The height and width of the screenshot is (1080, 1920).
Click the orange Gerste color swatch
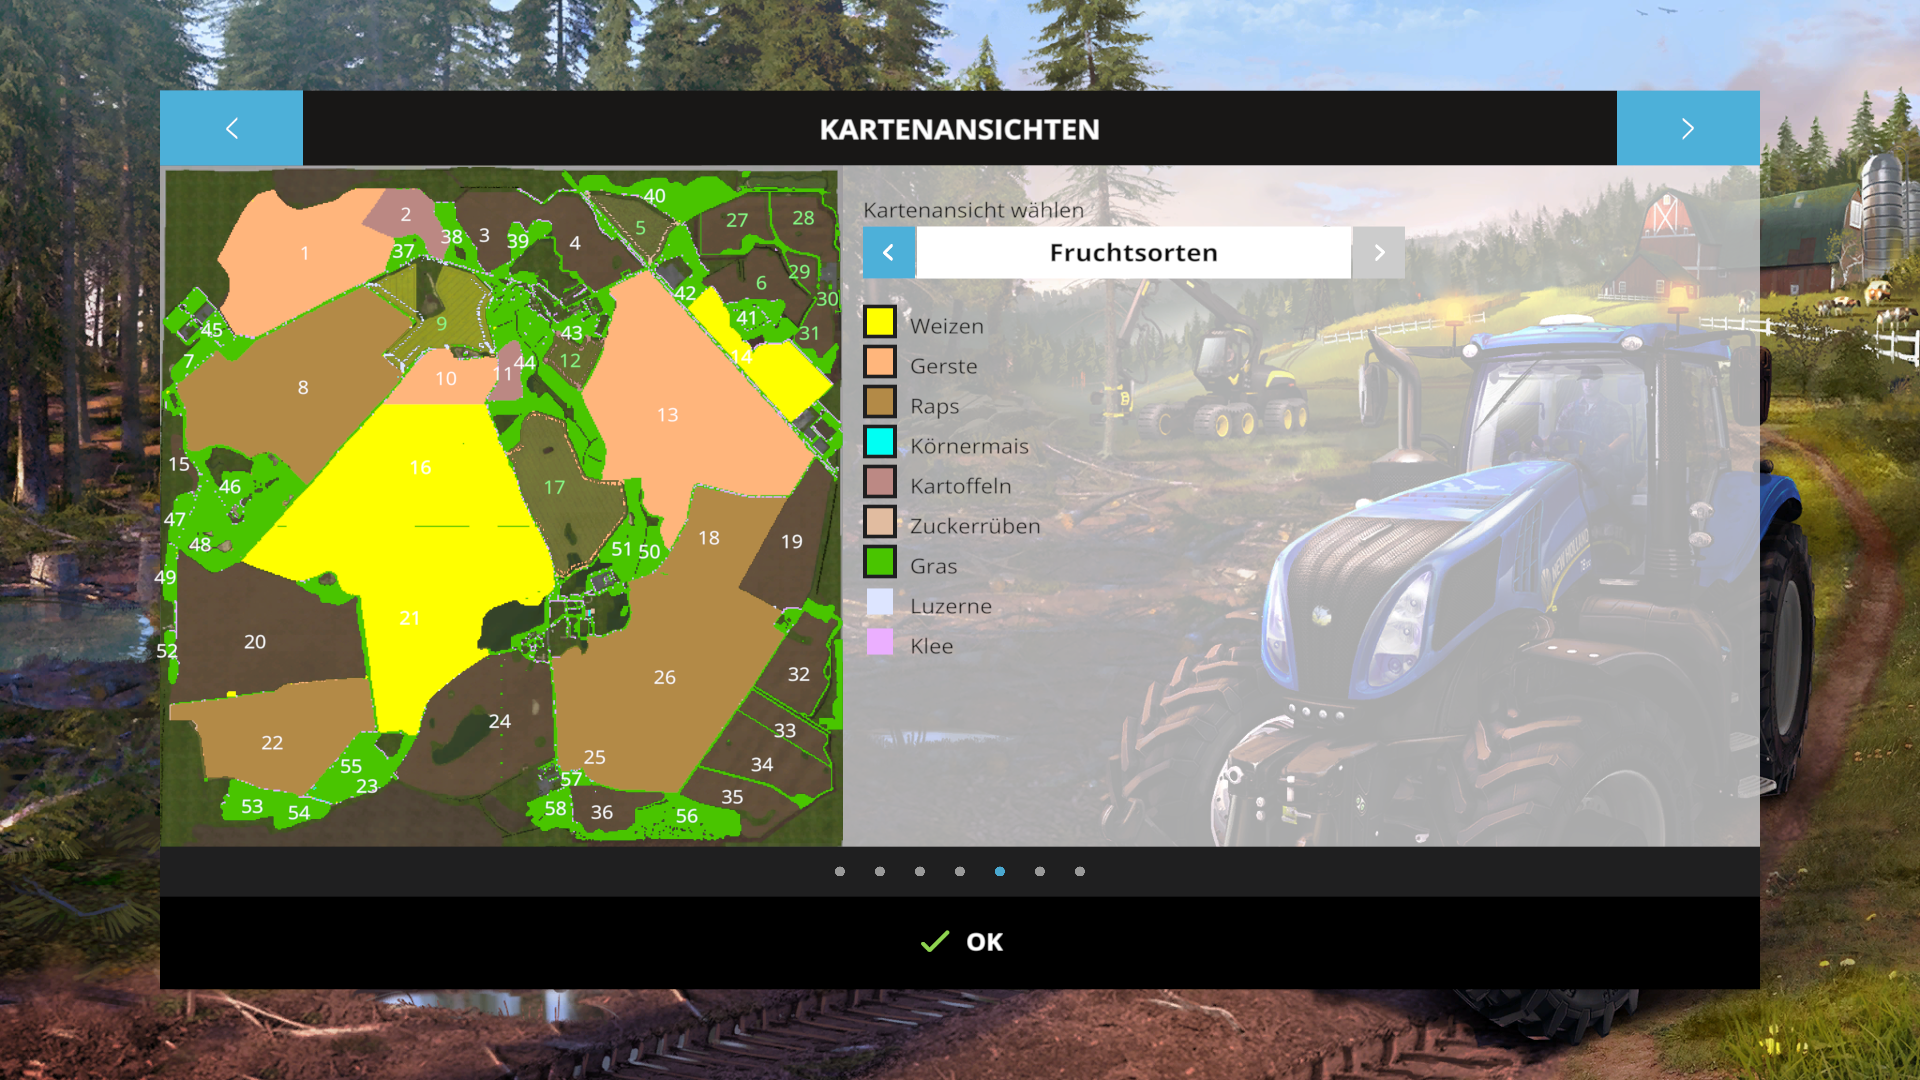[880, 362]
